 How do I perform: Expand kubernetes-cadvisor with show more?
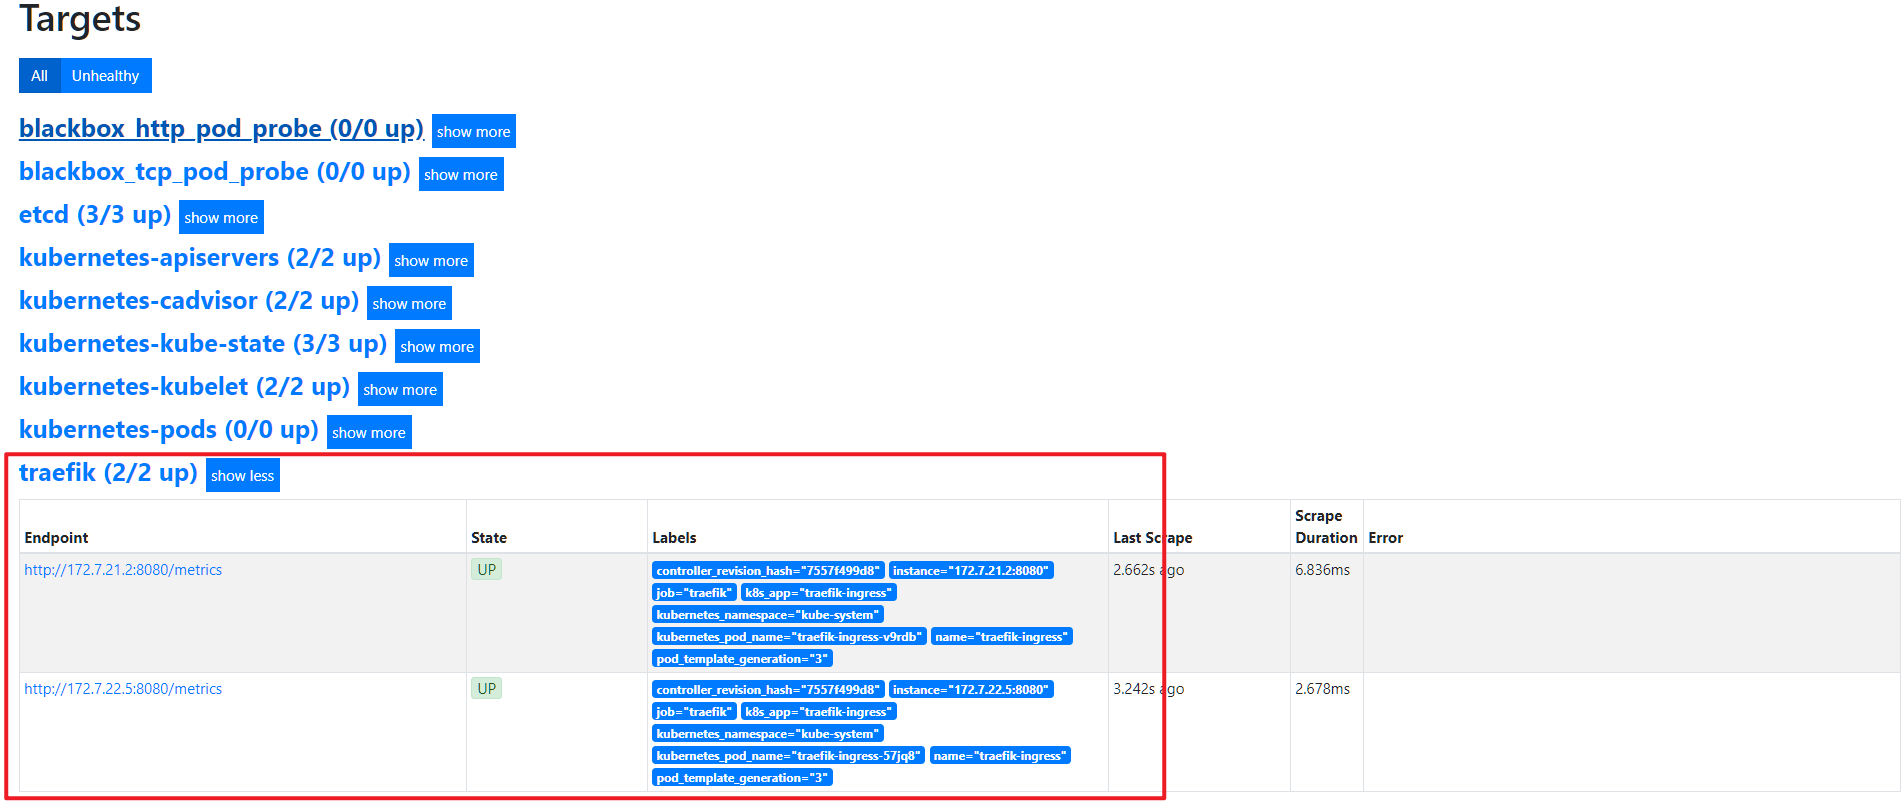click(x=409, y=304)
